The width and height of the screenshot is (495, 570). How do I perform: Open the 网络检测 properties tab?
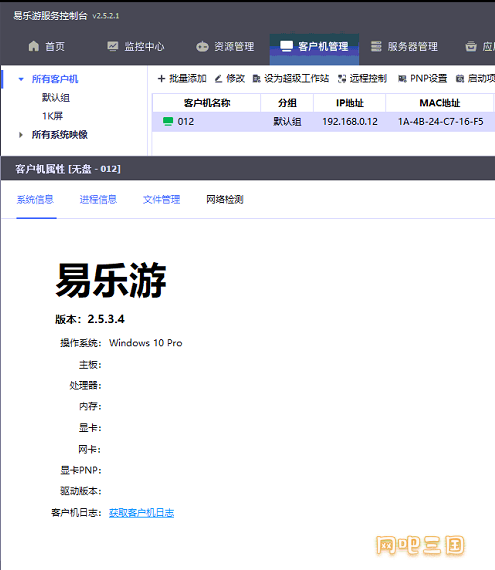225,200
